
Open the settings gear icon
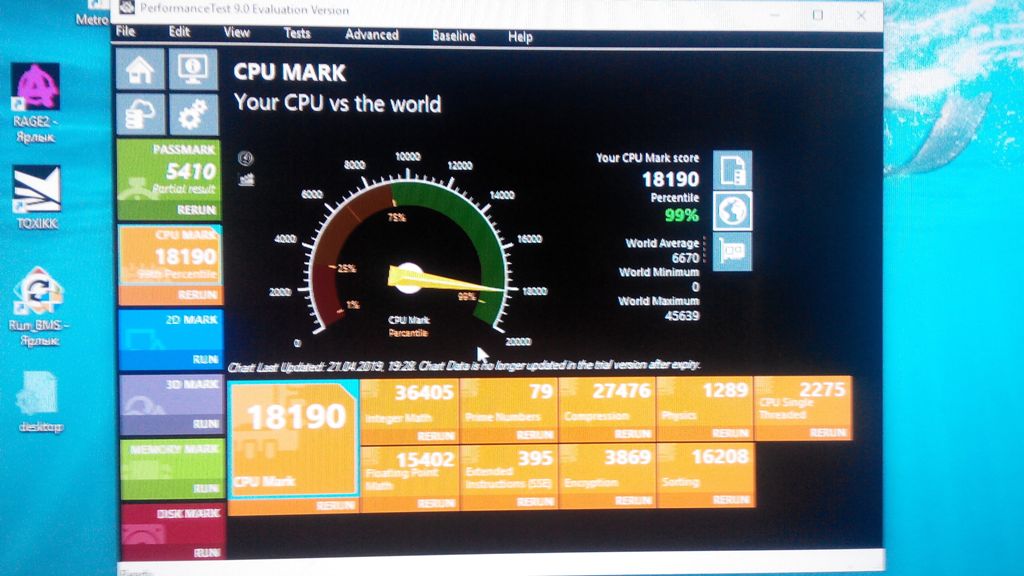pyautogui.click(x=193, y=114)
